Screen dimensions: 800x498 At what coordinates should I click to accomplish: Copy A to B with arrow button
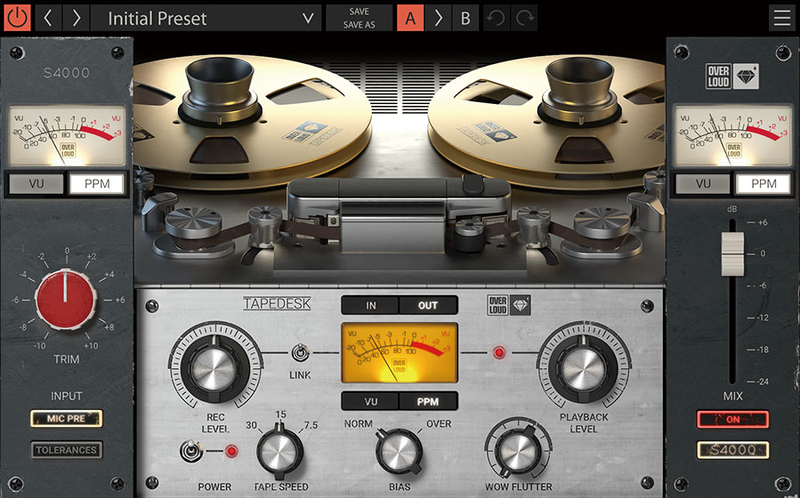pos(438,18)
